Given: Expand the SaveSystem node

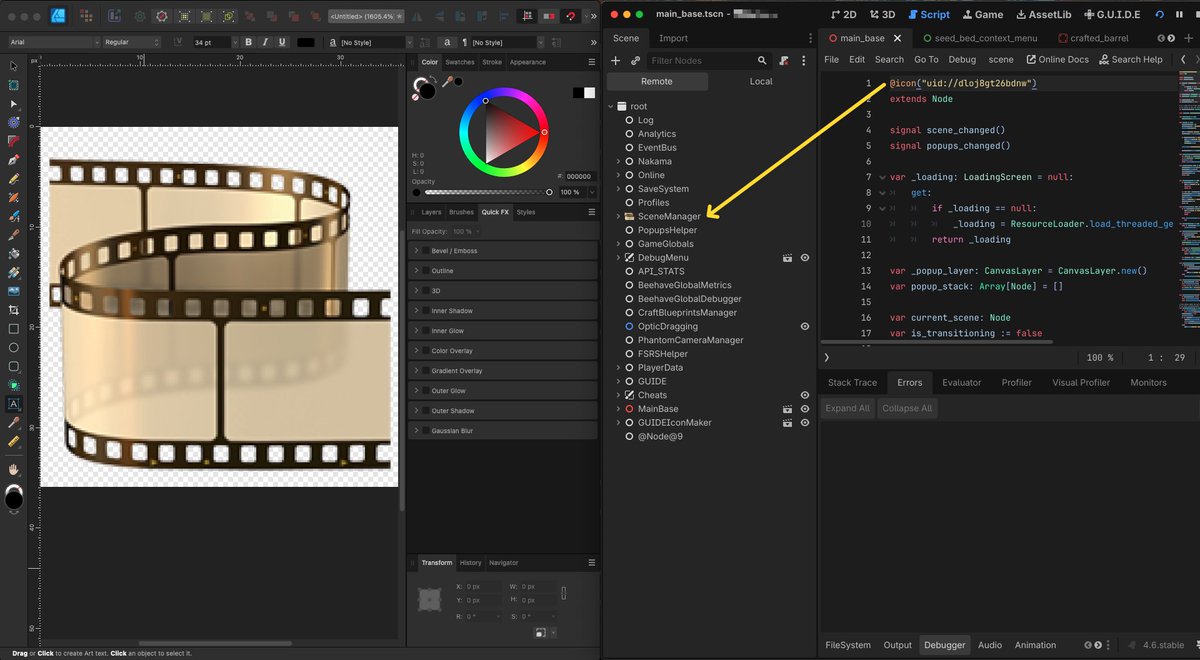Looking at the screenshot, I should 618,189.
